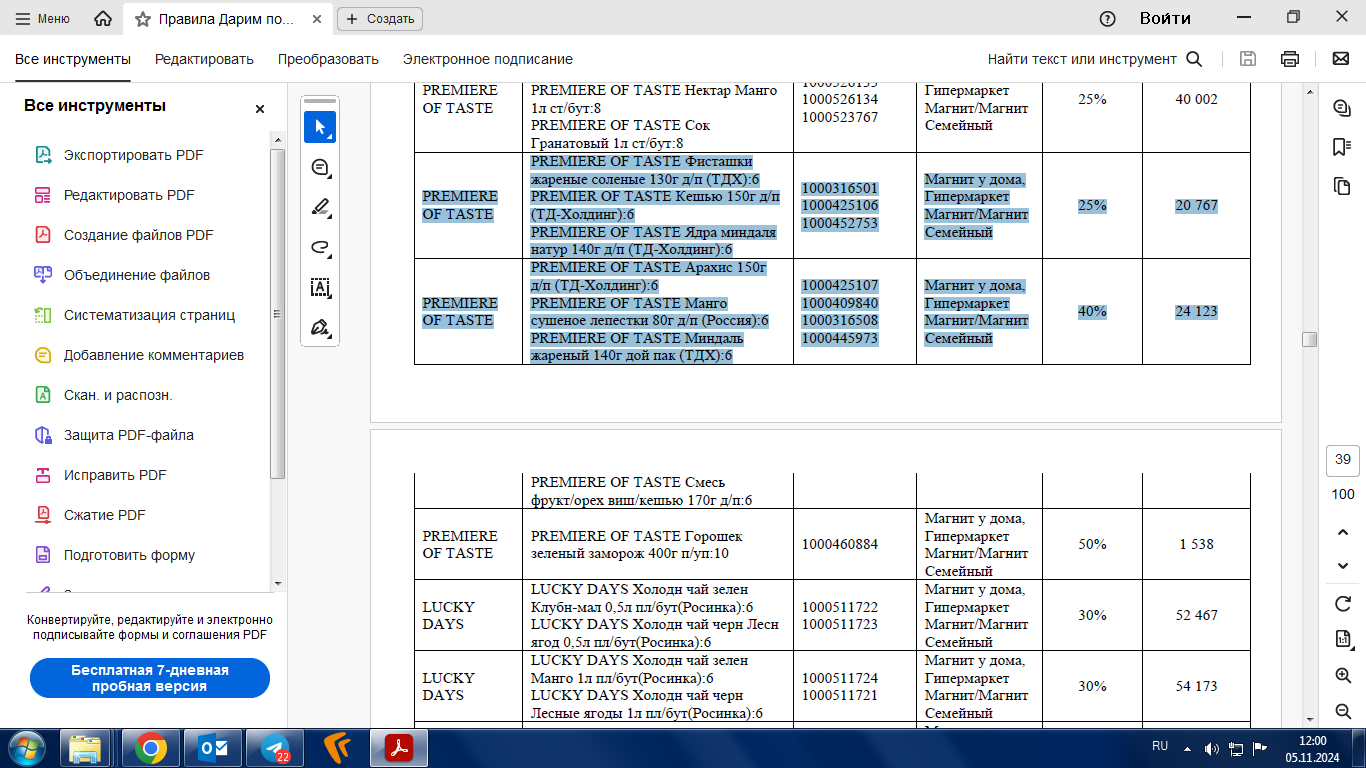
Task: Open Outlook from the taskbar
Action: (x=213, y=748)
